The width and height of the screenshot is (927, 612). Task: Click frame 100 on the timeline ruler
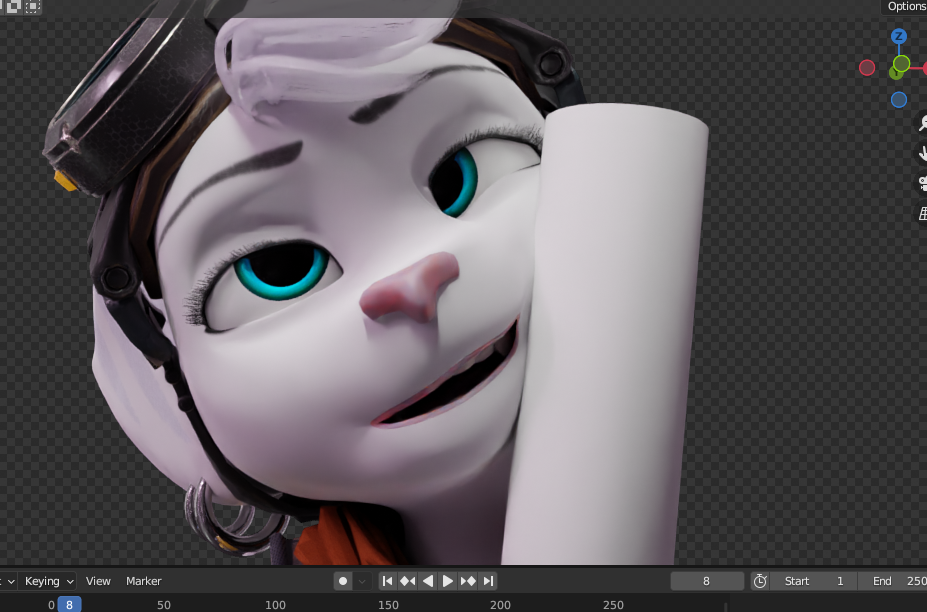275,605
